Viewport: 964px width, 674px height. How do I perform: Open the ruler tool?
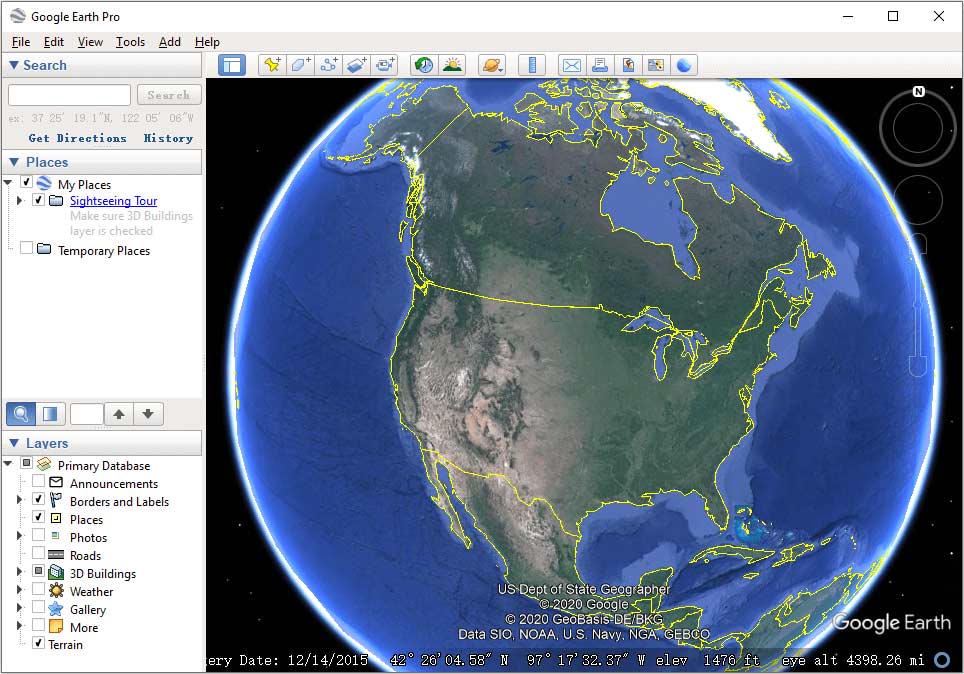[x=532, y=65]
